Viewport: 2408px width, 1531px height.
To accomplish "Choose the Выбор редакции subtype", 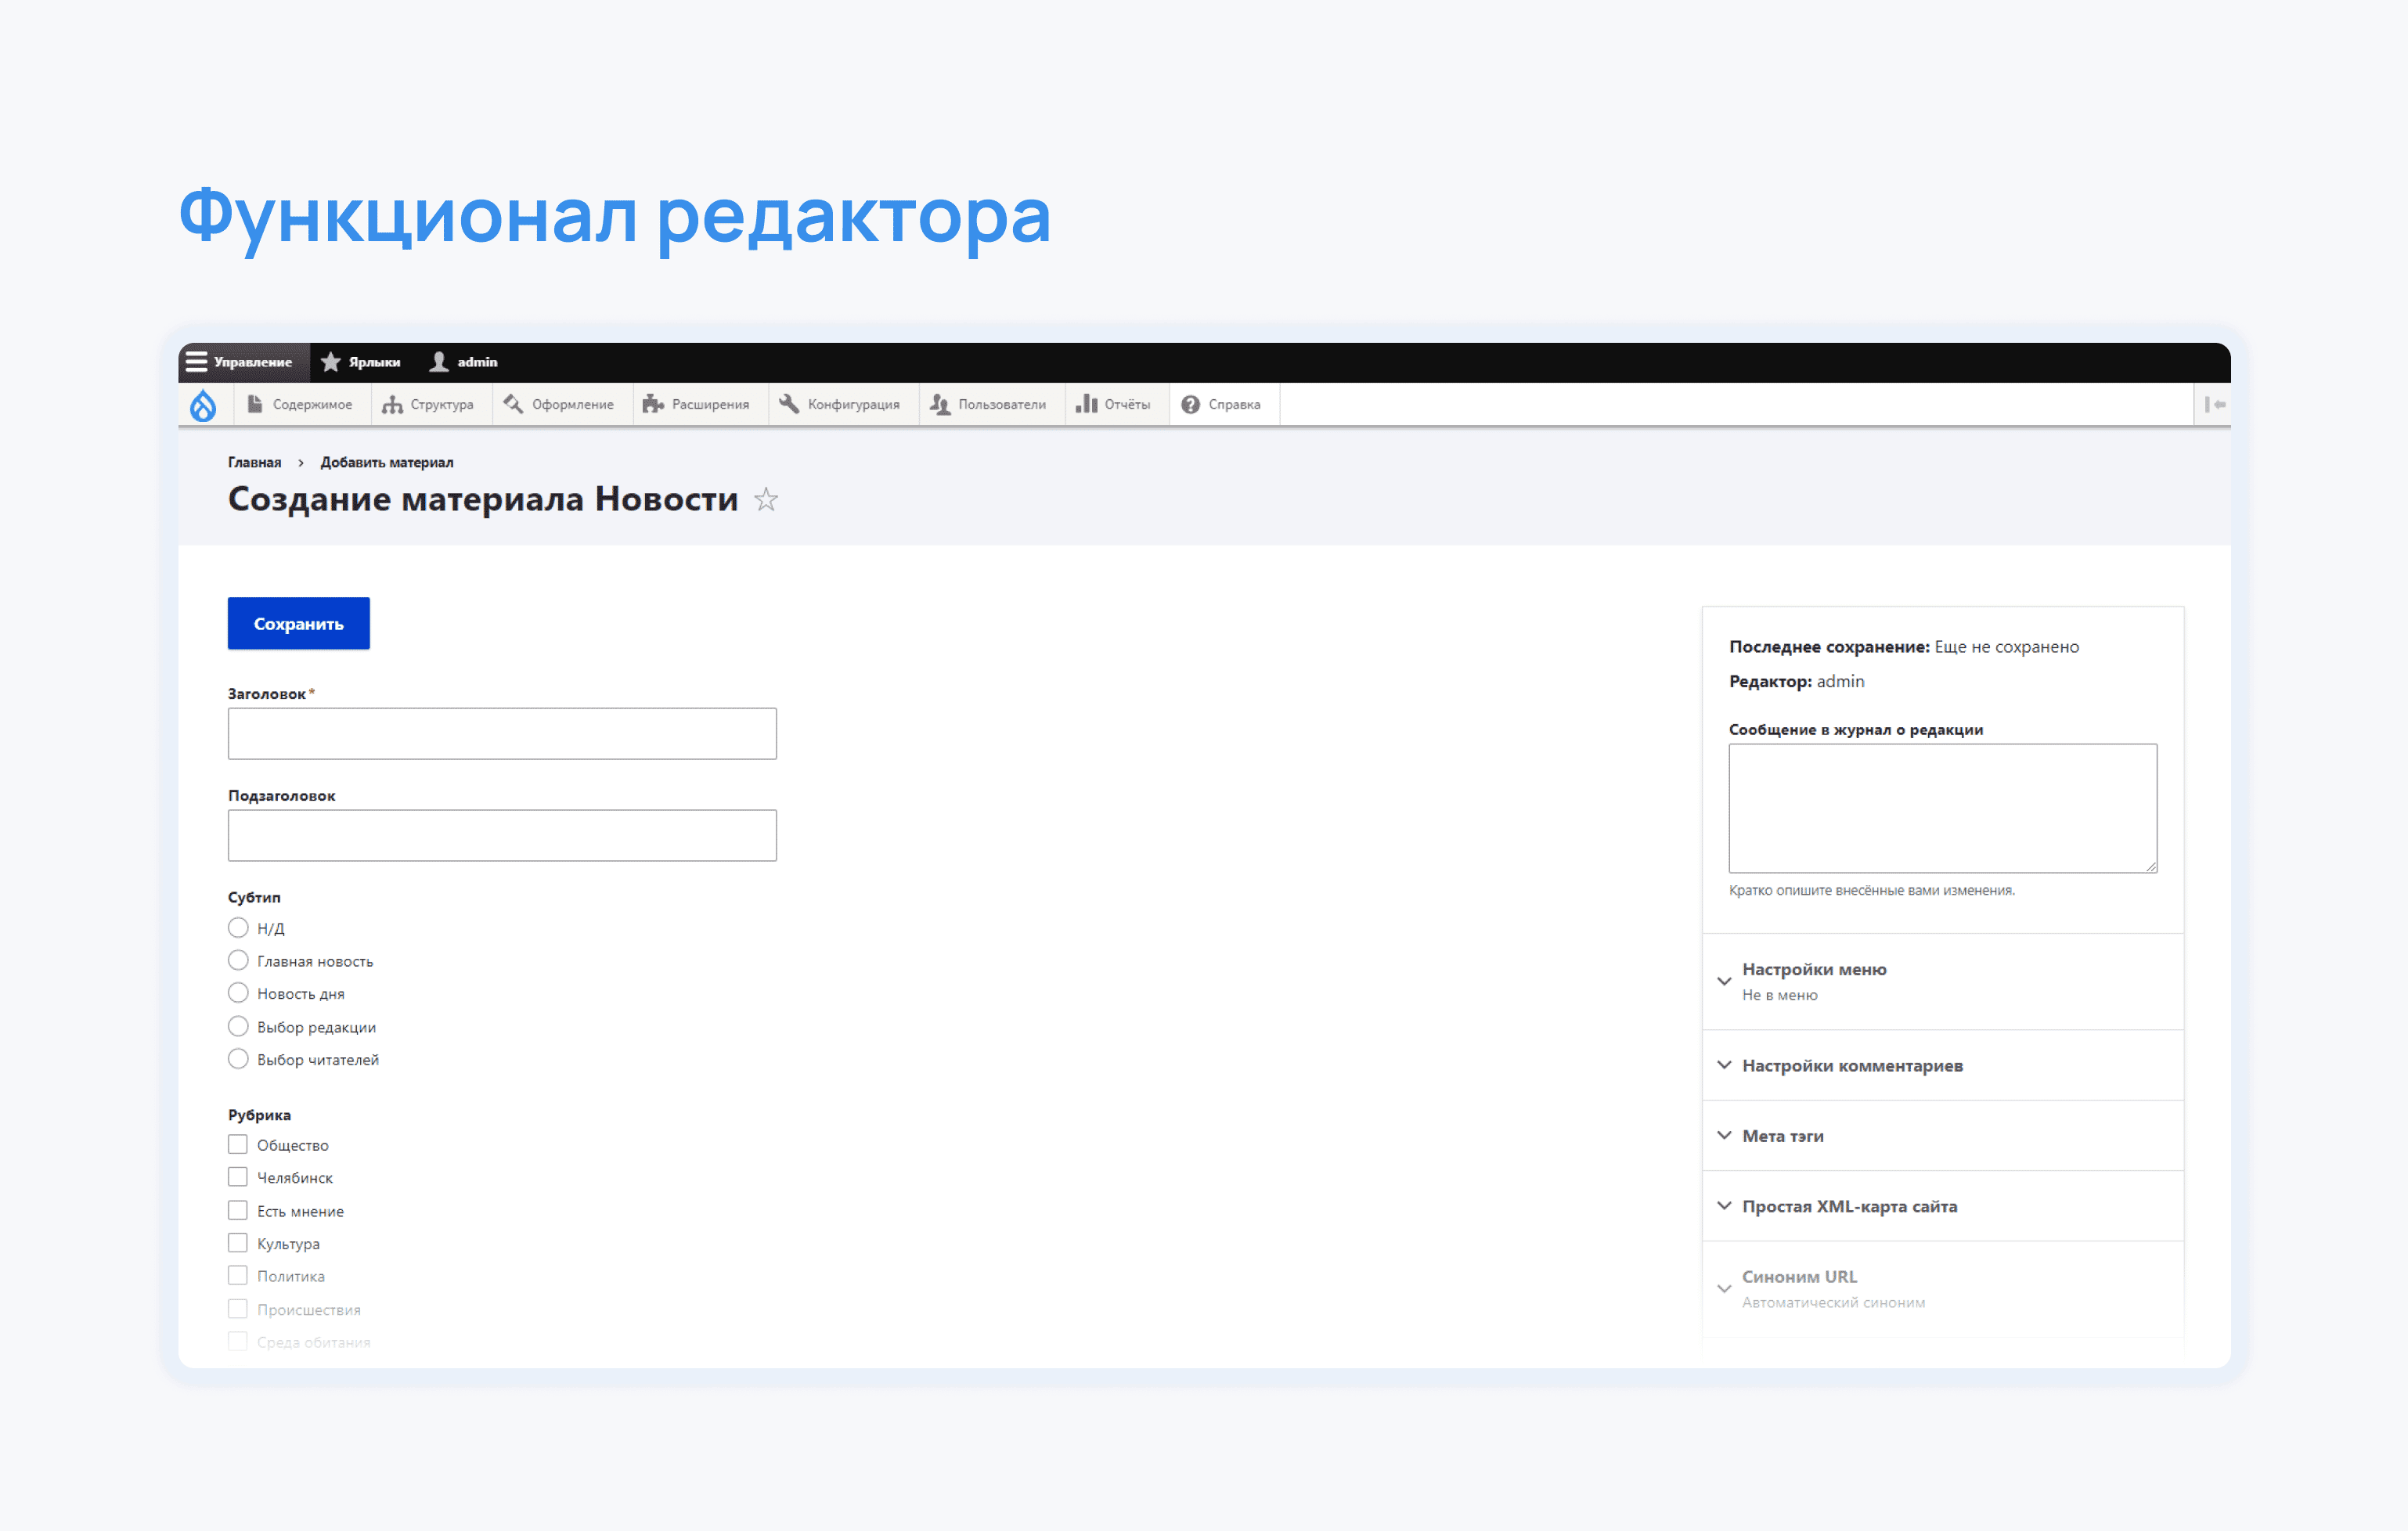I will click(238, 1026).
